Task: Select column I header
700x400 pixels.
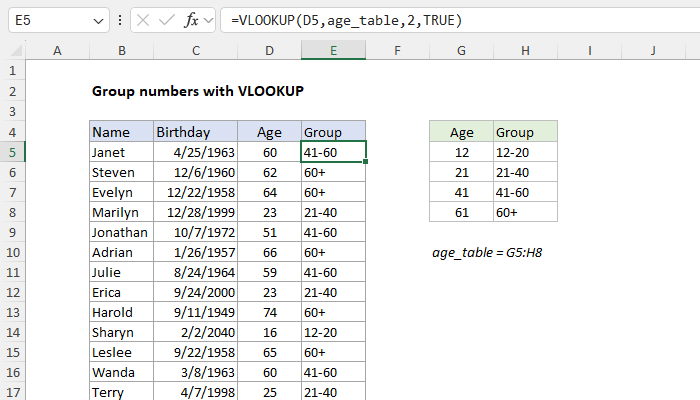Action: [x=589, y=50]
